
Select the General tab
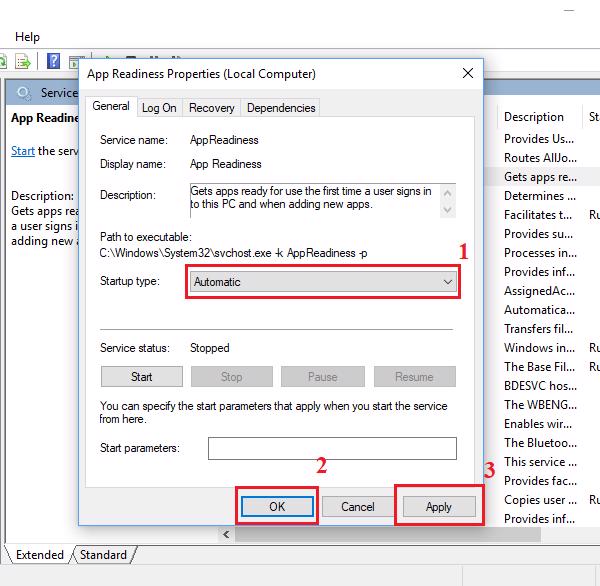point(110,107)
